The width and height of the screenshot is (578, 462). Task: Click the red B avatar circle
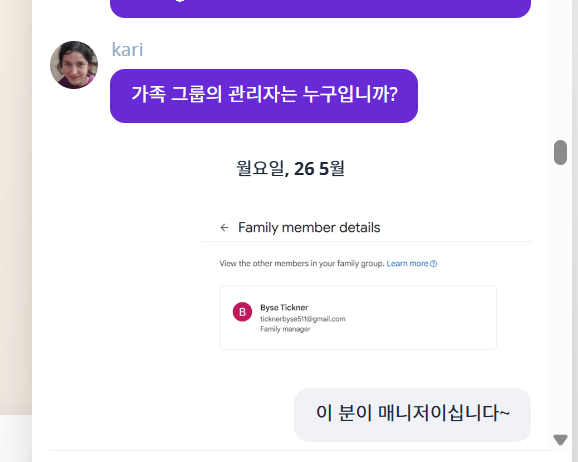pos(242,312)
